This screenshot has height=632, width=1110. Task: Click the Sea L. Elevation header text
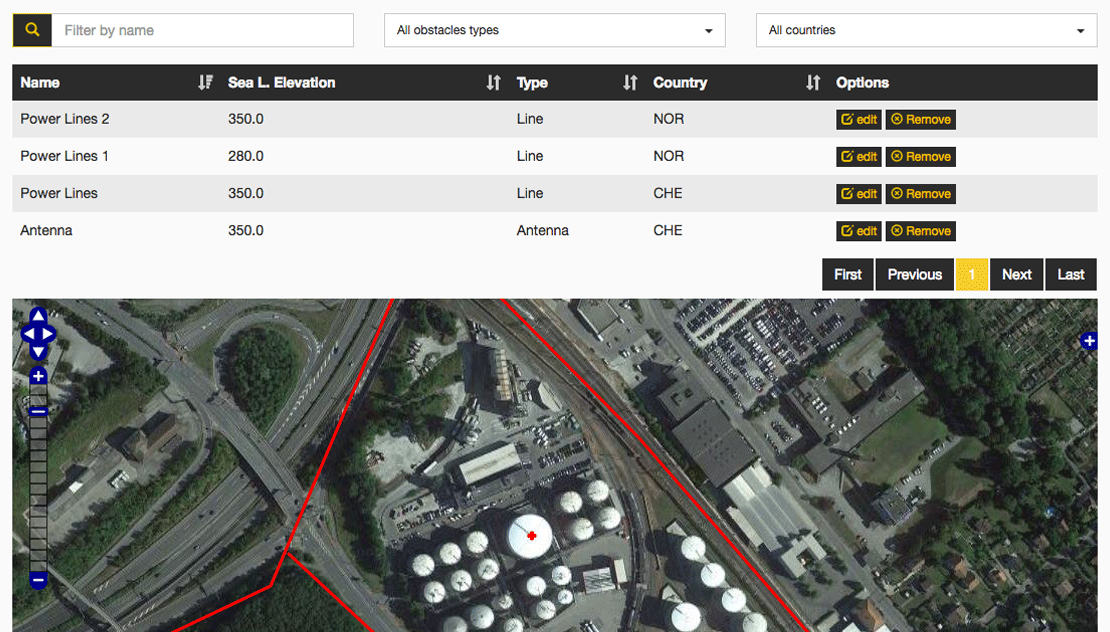(x=281, y=83)
